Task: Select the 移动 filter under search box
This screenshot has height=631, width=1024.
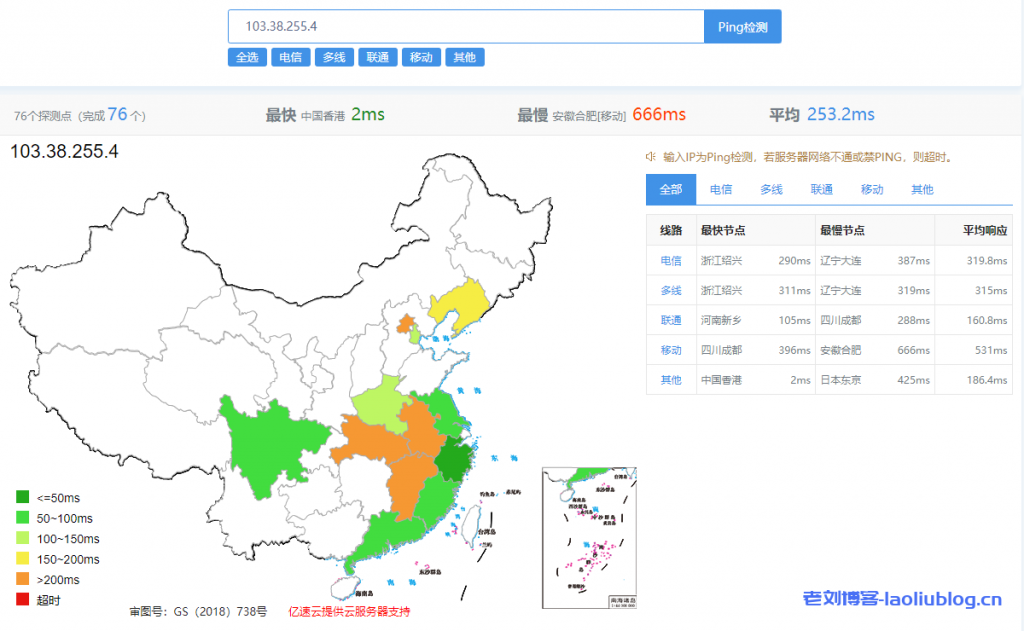Action: click(421, 57)
